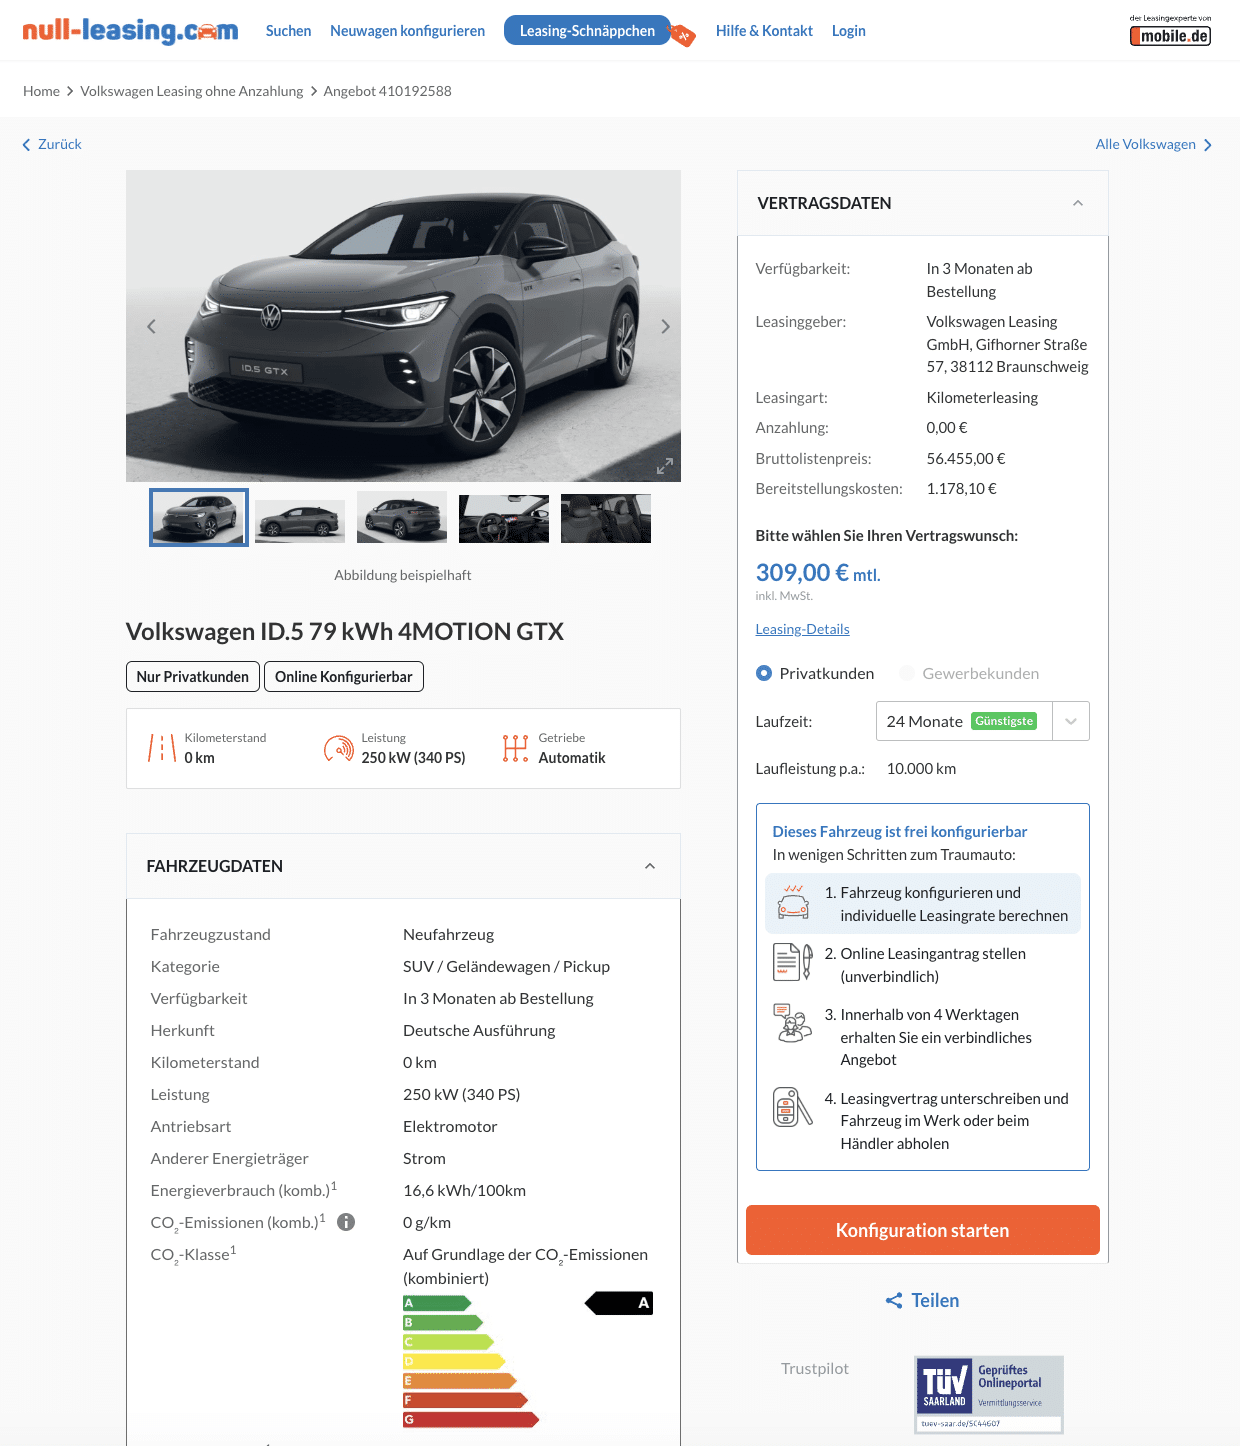Open the Leasing-Schnäppchen tab
The height and width of the screenshot is (1446, 1240).
(587, 31)
